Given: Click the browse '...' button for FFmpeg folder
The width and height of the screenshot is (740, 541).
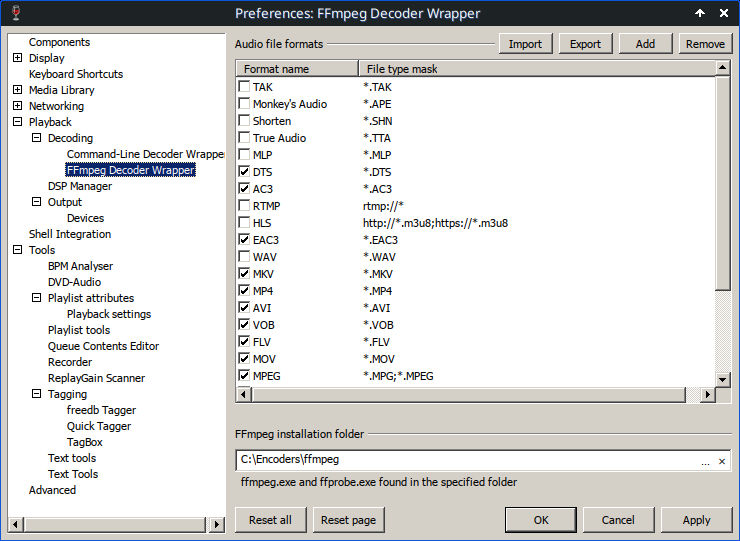Looking at the screenshot, I should point(705,462).
